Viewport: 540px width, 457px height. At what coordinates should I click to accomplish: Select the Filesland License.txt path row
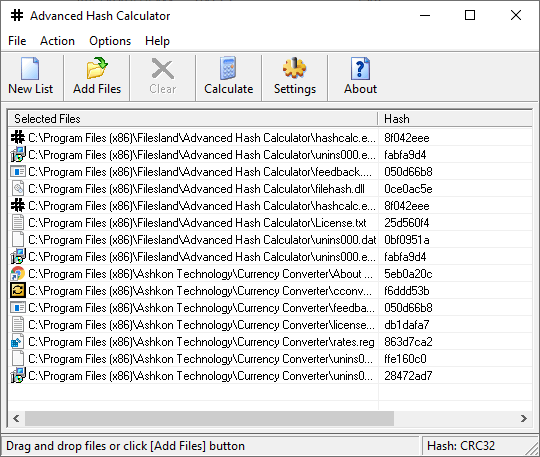pyautogui.click(x=197, y=222)
